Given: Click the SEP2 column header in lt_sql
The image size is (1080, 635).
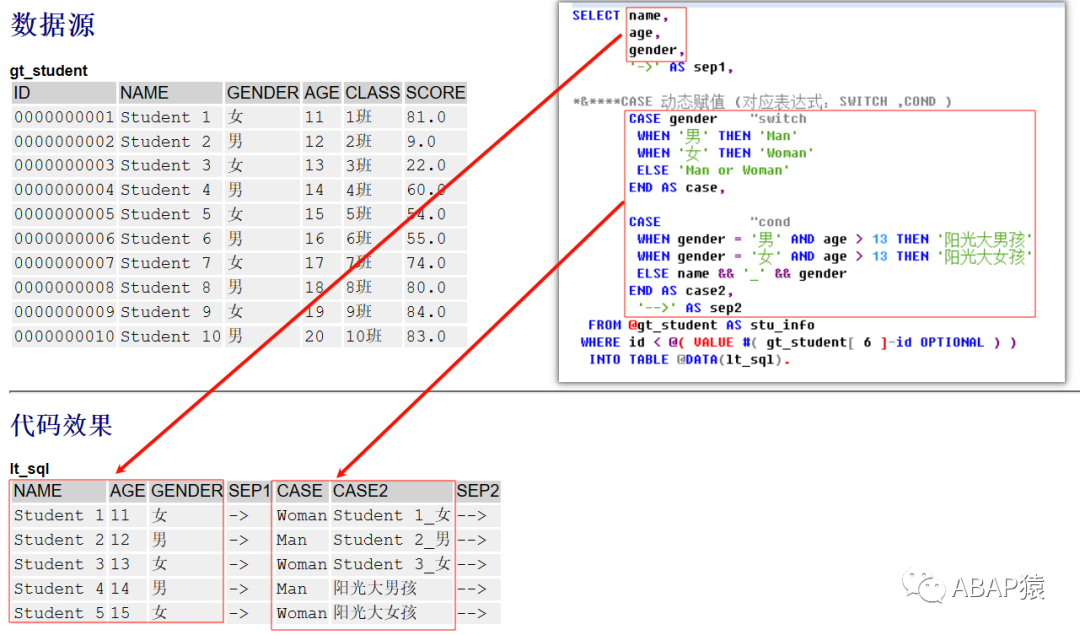Looking at the screenshot, I should pos(477,491).
